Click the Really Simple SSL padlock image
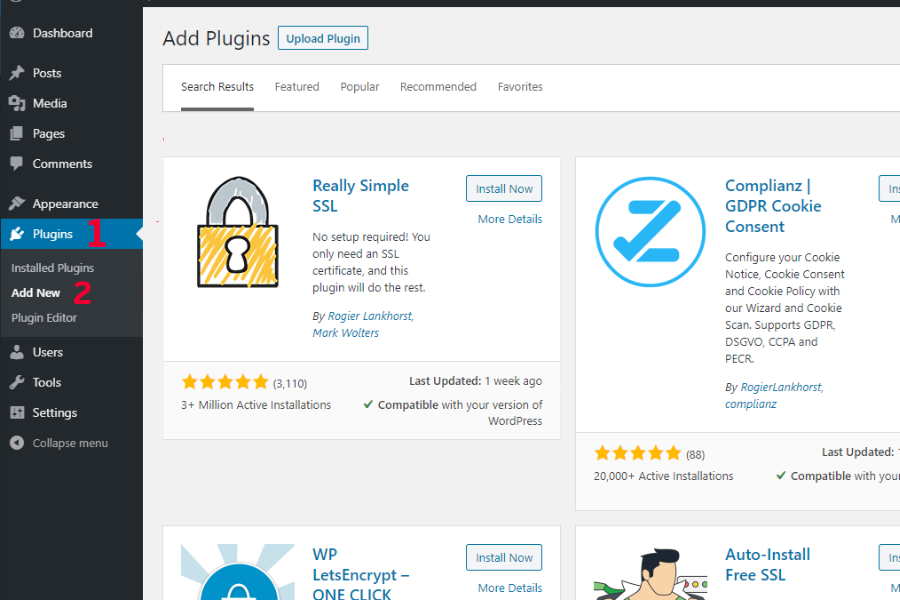The image size is (900, 600). click(238, 232)
